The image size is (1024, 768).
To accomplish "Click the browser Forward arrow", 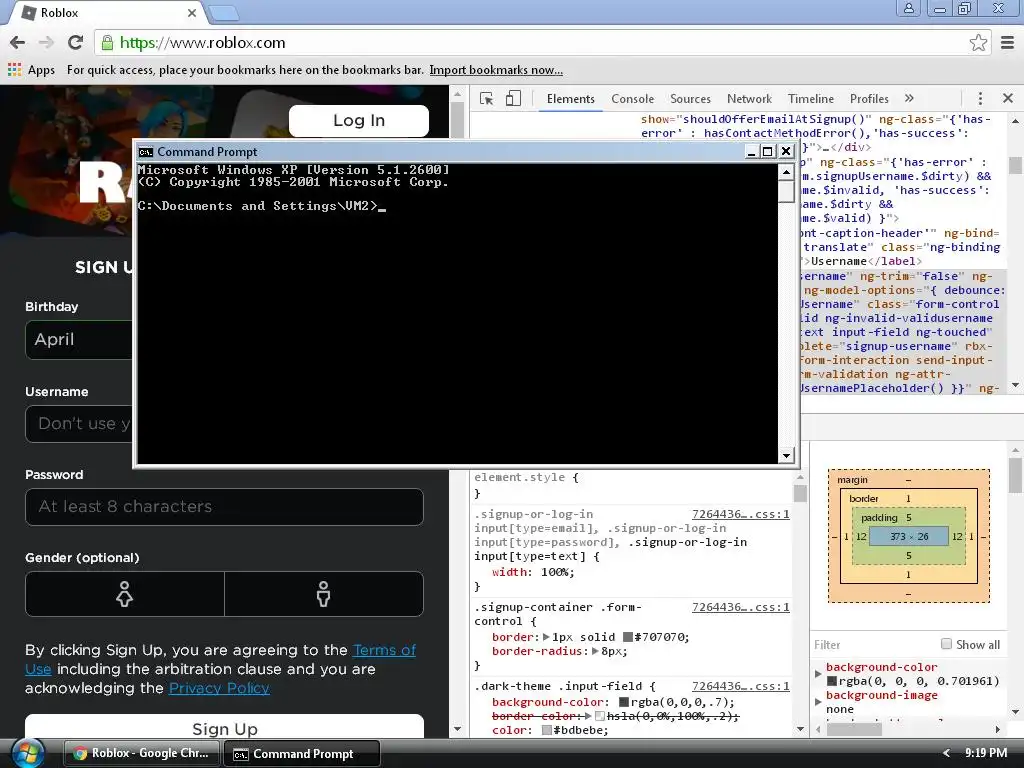I will (x=46, y=42).
